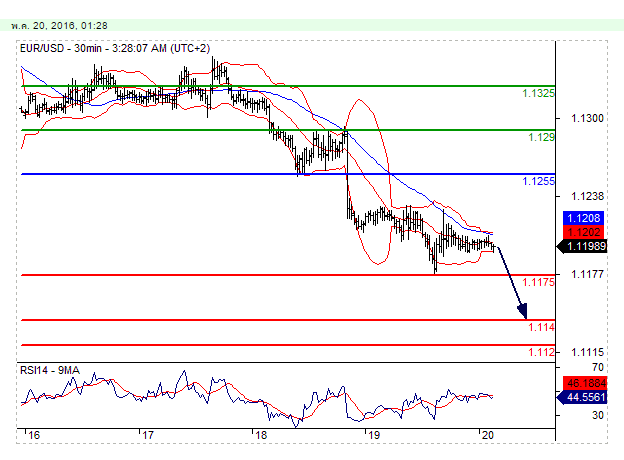Click the 1.1300 price axis value
The image size is (624, 460).
(587, 118)
